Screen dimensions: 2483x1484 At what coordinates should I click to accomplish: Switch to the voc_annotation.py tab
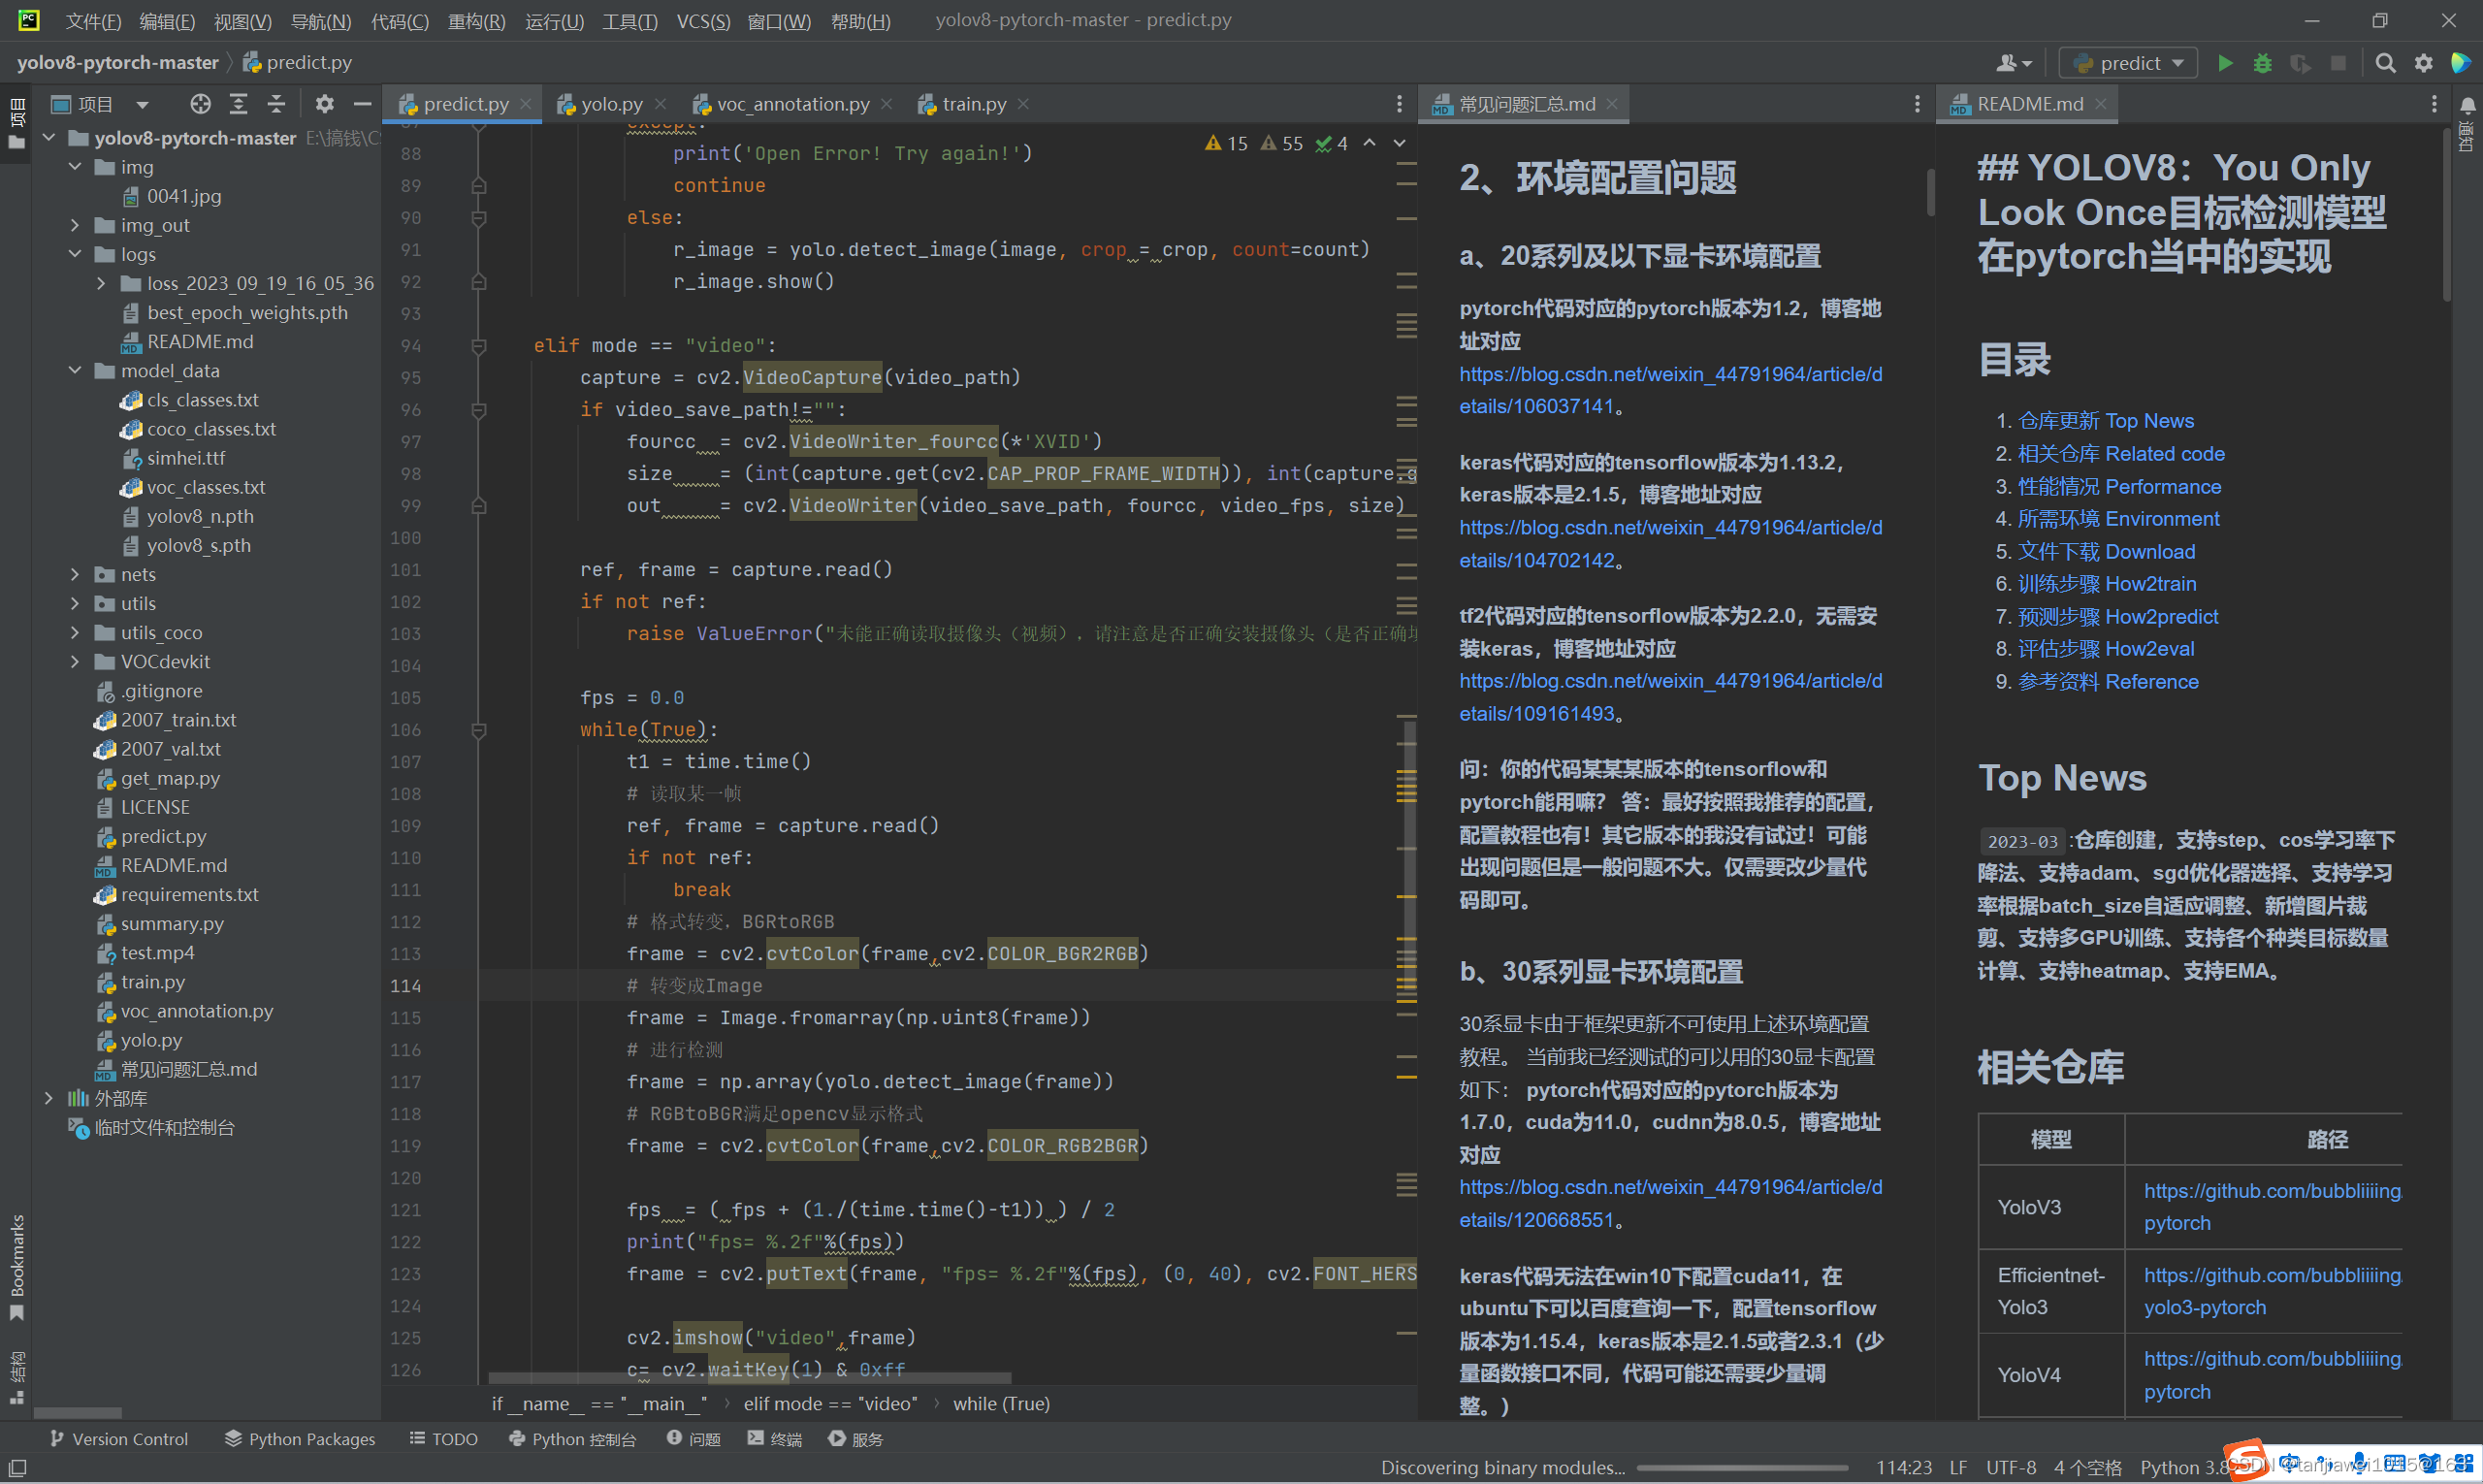click(x=792, y=104)
